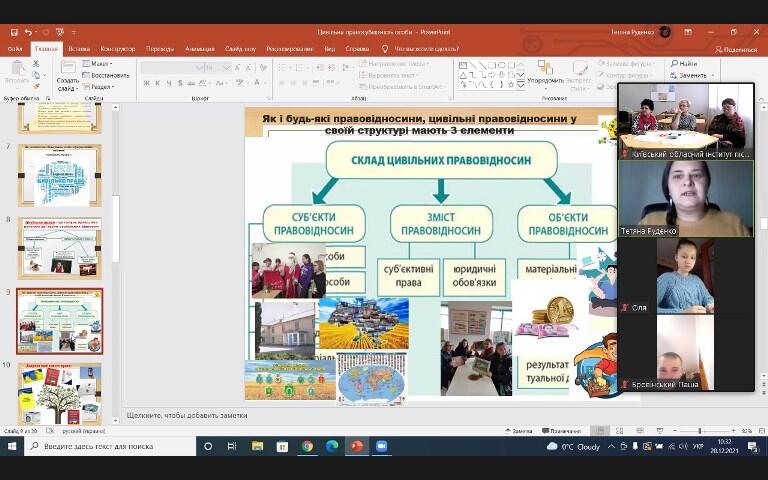This screenshot has width=768, height=480.
Task: Click Найти to search the presentation
Action: tap(684, 64)
